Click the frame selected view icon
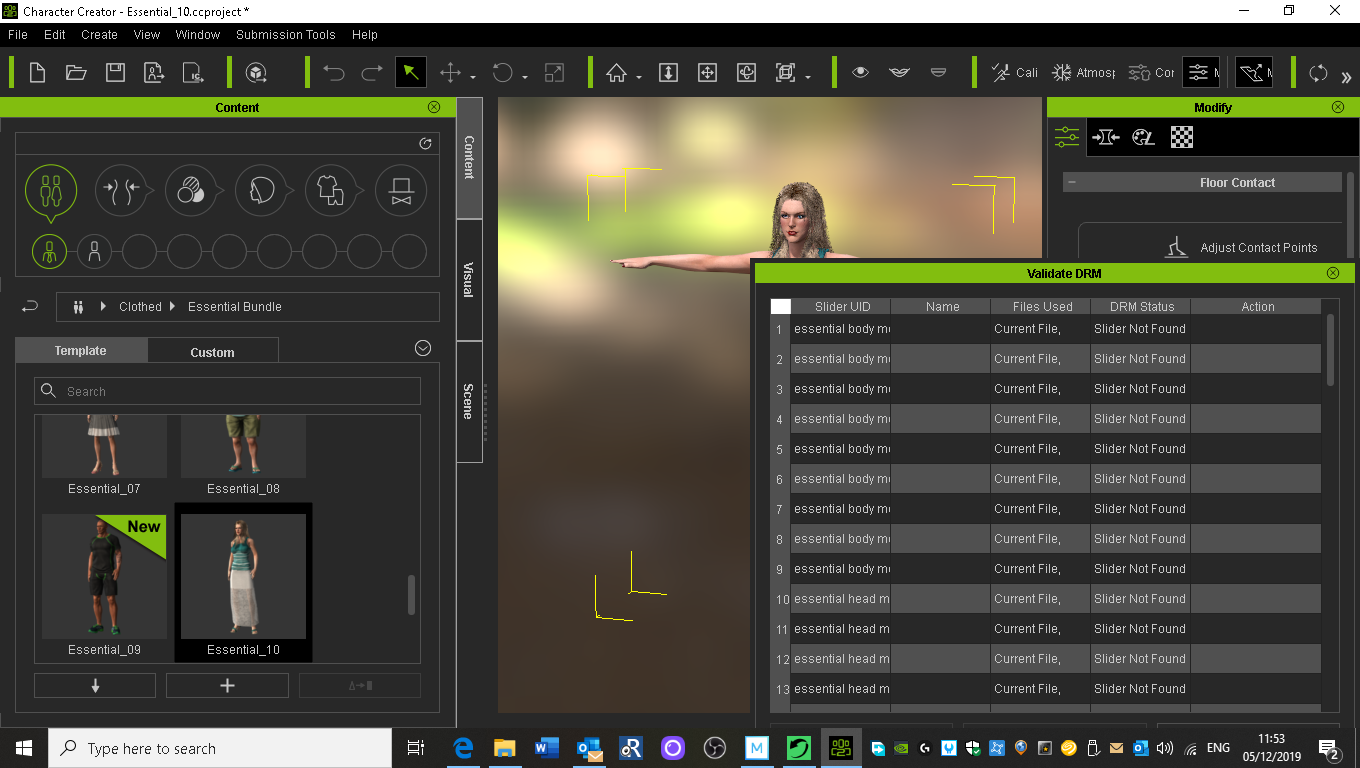Screen dimensions: 1360x768 coord(785,73)
